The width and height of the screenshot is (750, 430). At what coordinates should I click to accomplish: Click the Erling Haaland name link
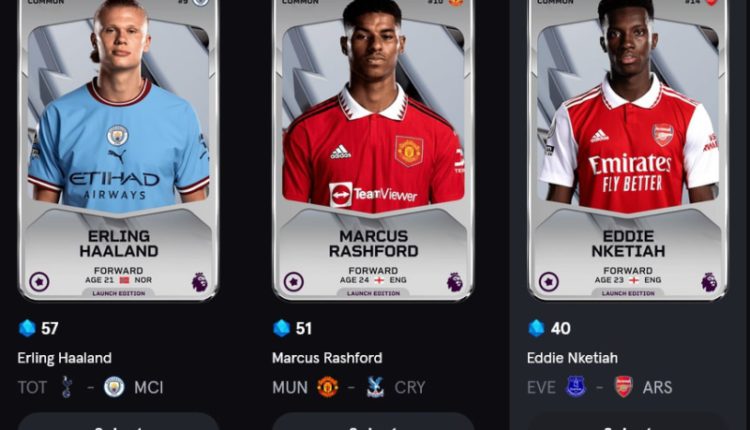[65, 358]
